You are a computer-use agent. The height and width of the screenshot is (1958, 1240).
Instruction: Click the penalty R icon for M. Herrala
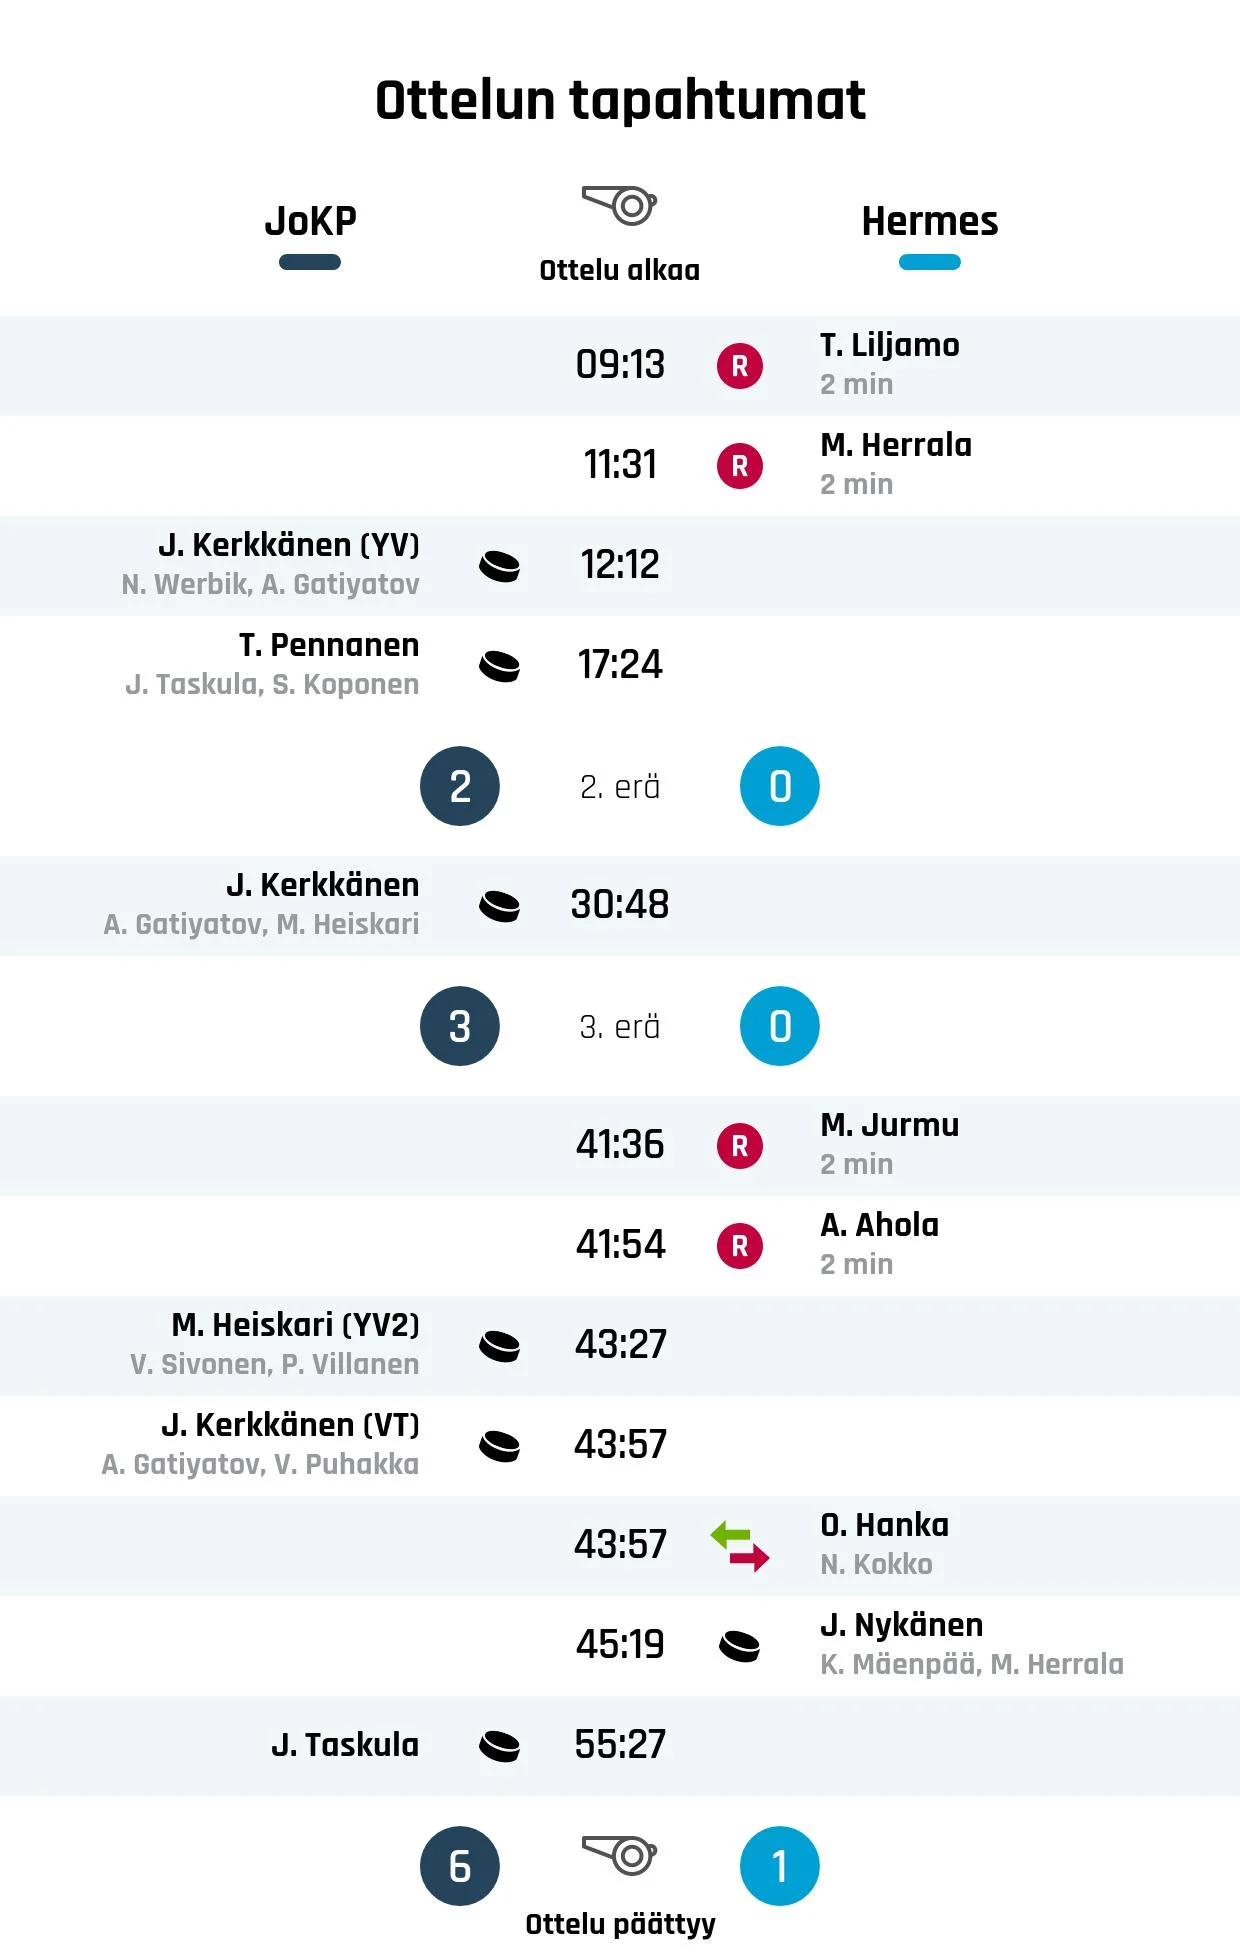coord(740,466)
